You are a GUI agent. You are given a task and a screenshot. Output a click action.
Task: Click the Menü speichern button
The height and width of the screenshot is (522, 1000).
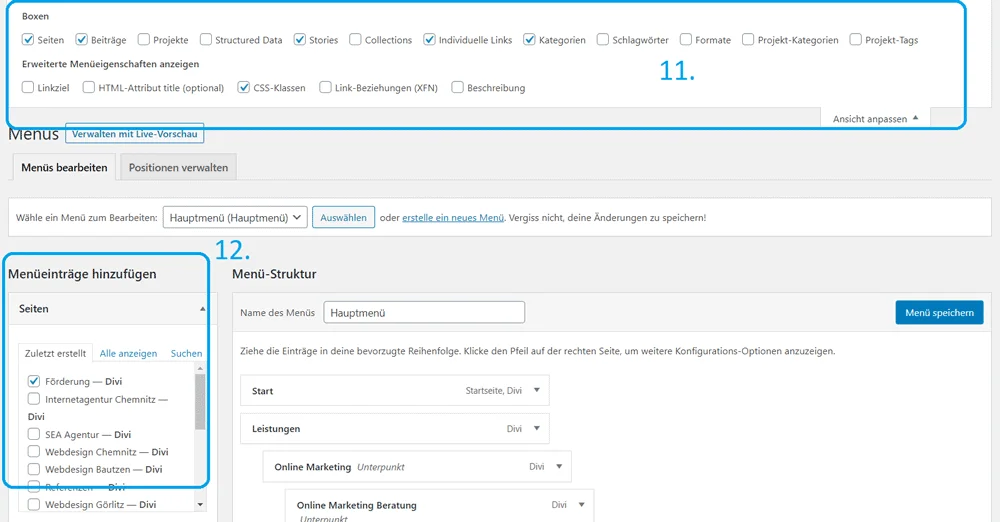[x=939, y=313]
